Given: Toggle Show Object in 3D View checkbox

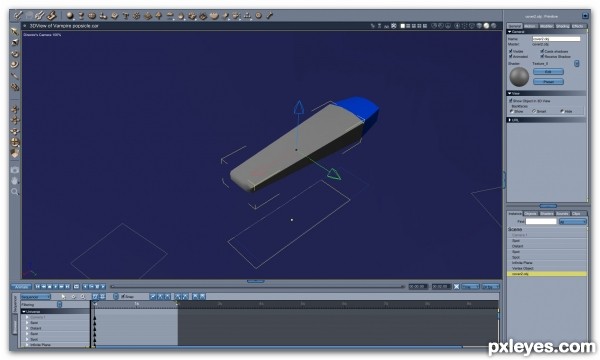Looking at the screenshot, I should [x=510, y=101].
